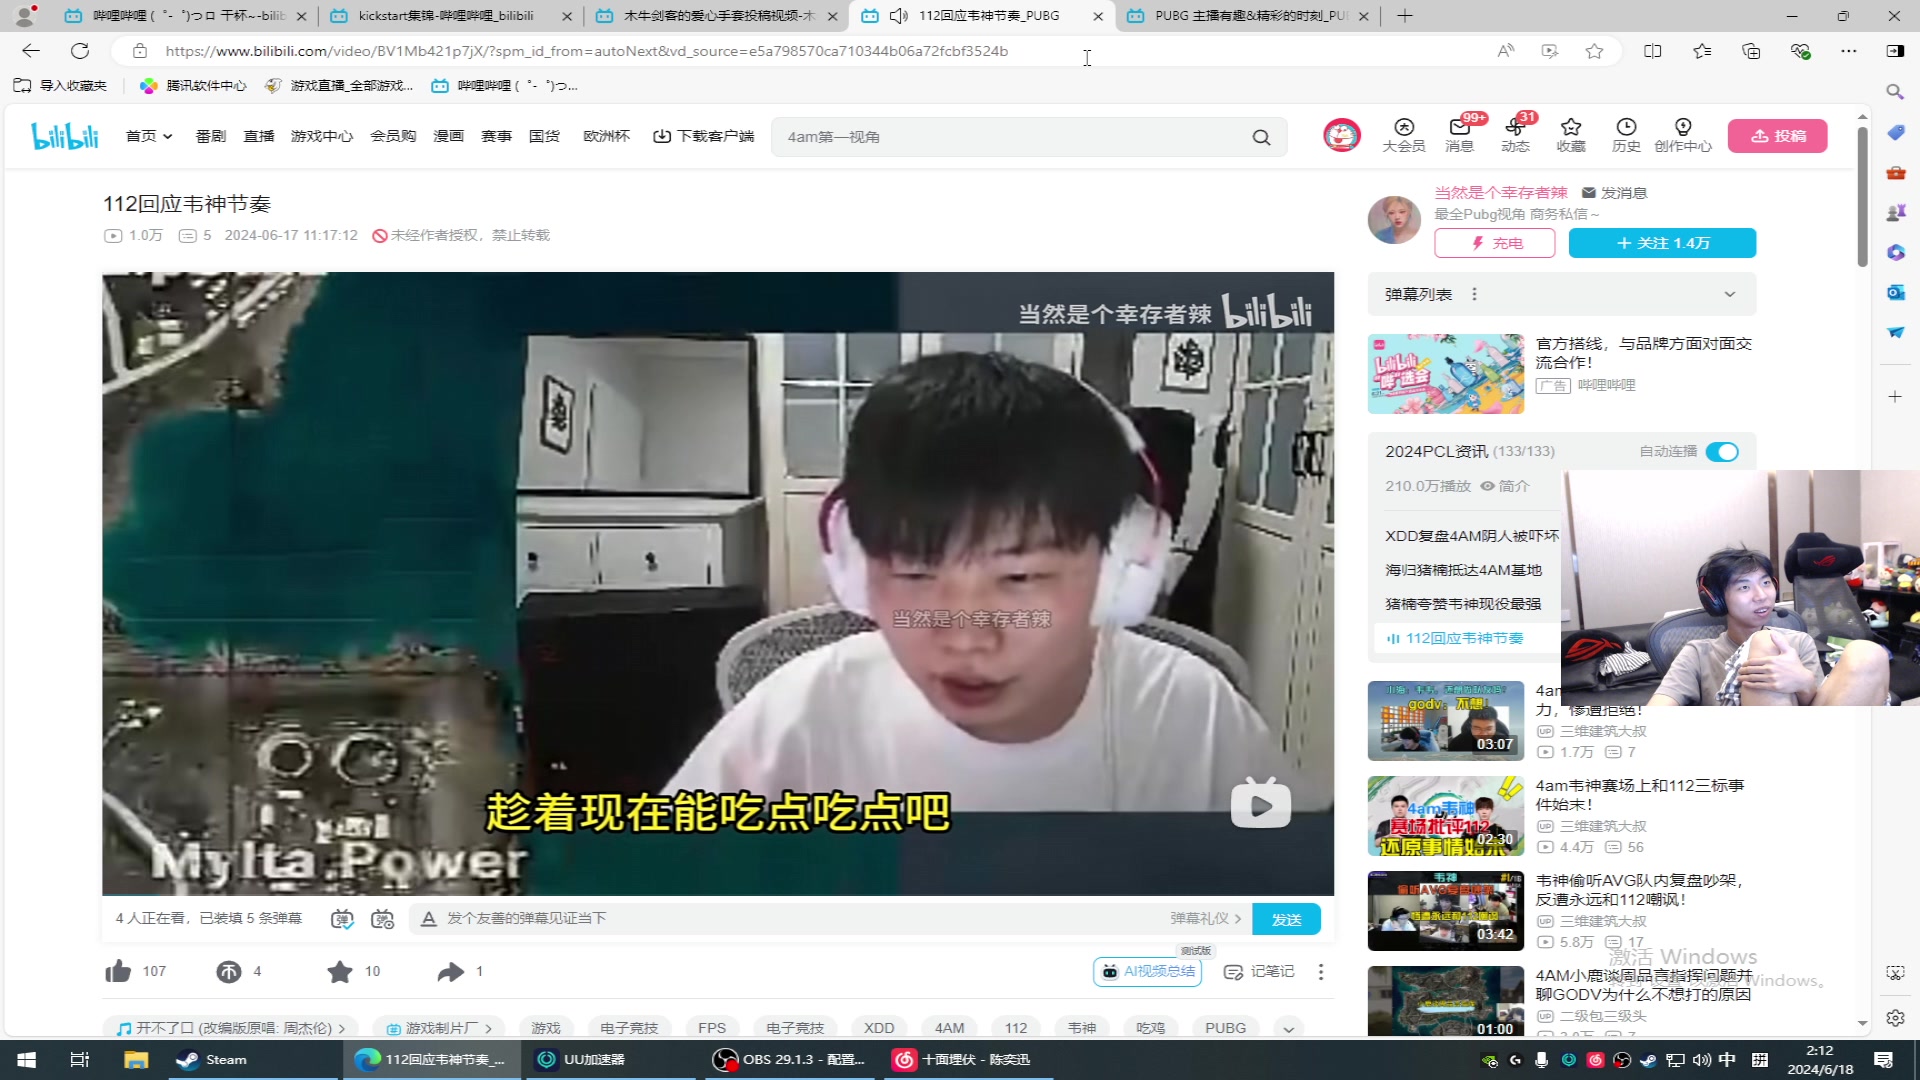Open background music 开不了口 tag
Image resolution: width=1920 pixels, height=1080 pixels.
pos(231,1028)
